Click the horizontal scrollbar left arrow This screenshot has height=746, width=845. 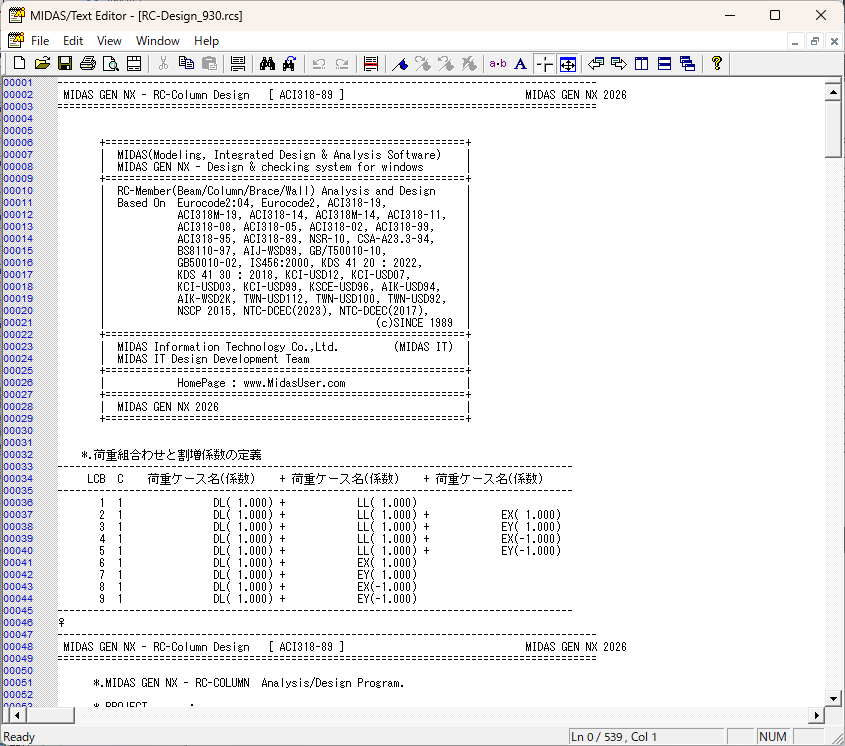pyautogui.click(x=18, y=715)
